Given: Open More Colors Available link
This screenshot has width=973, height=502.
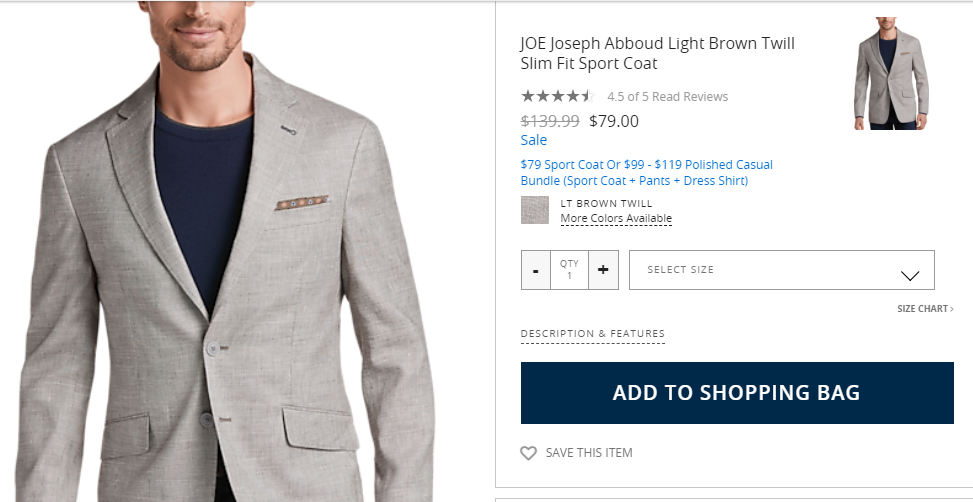Looking at the screenshot, I should (x=616, y=219).
